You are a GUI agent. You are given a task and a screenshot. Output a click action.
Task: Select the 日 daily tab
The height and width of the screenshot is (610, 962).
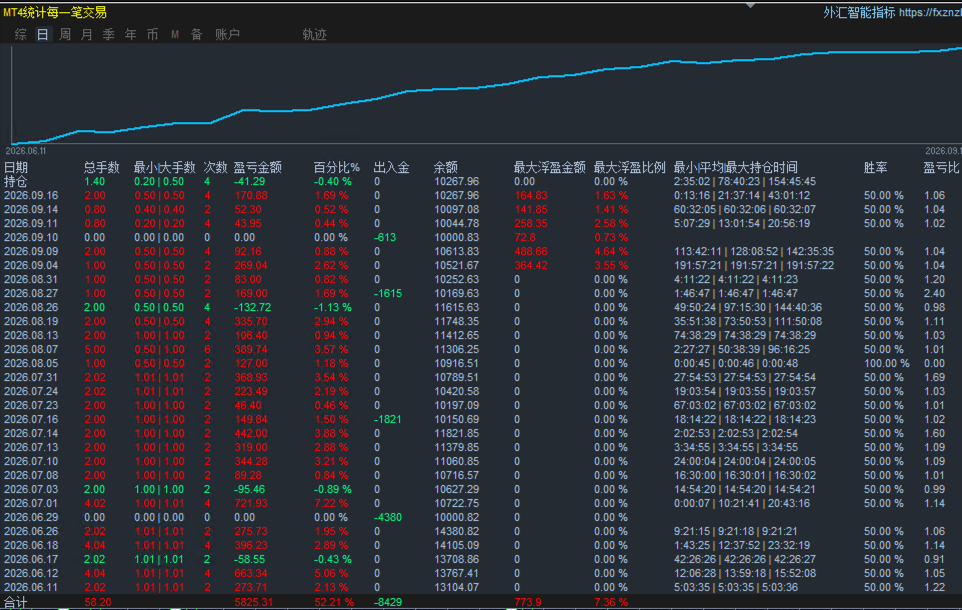coord(42,34)
